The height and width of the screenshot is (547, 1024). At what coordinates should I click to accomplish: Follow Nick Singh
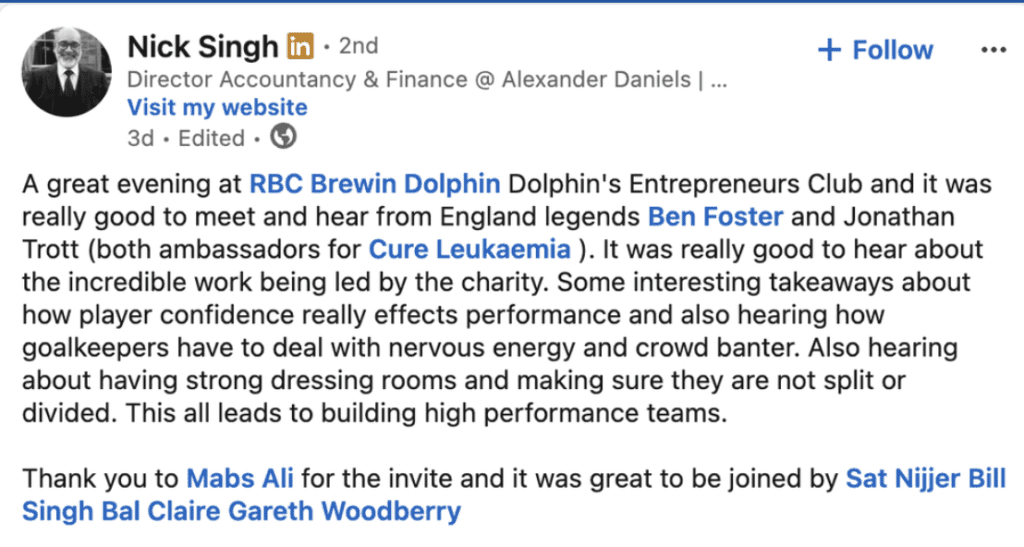(874, 50)
